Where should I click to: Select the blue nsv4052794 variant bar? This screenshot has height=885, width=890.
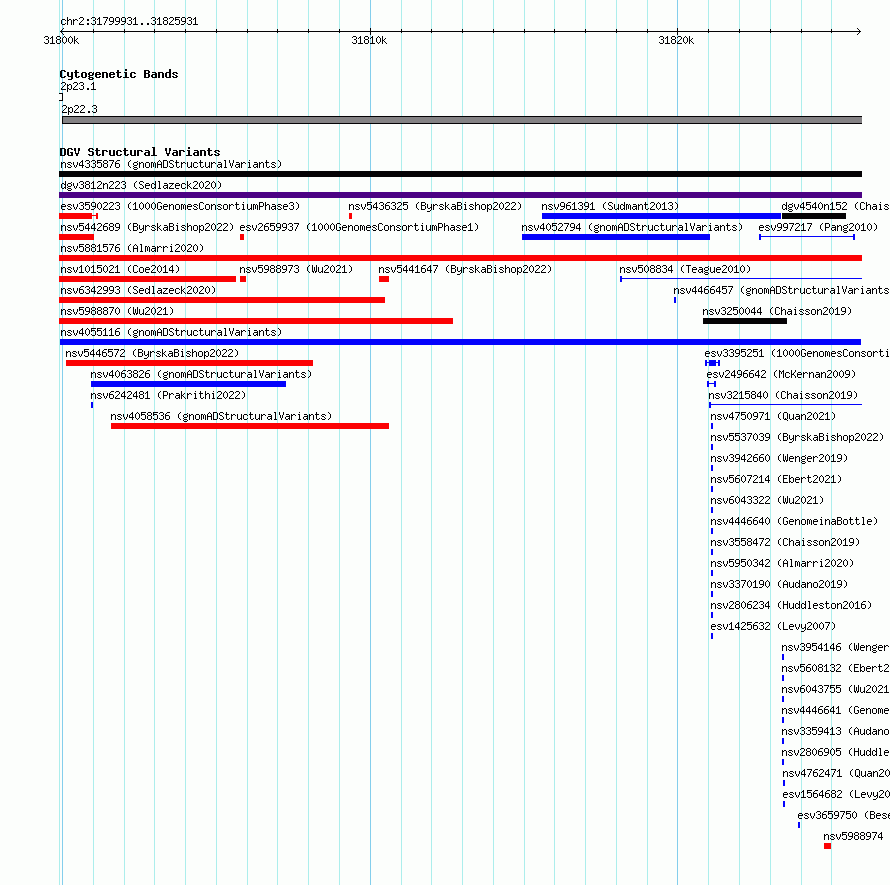[x=616, y=237]
